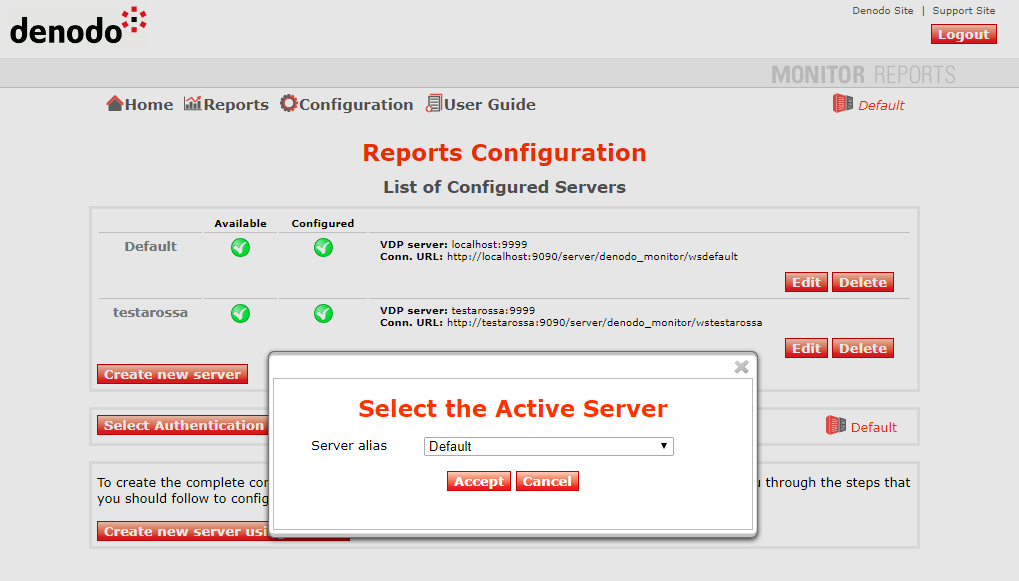Edit the Default server
The width and height of the screenshot is (1019, 581).
(806, 282)
